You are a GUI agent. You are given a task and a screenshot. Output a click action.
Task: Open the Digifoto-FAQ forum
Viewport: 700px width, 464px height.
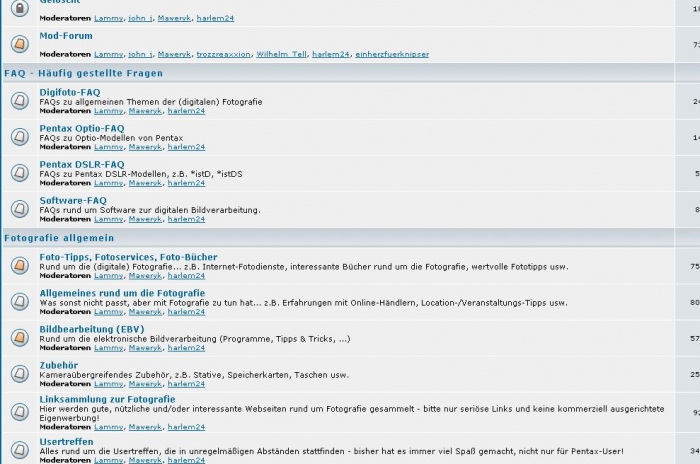point(70,92)
